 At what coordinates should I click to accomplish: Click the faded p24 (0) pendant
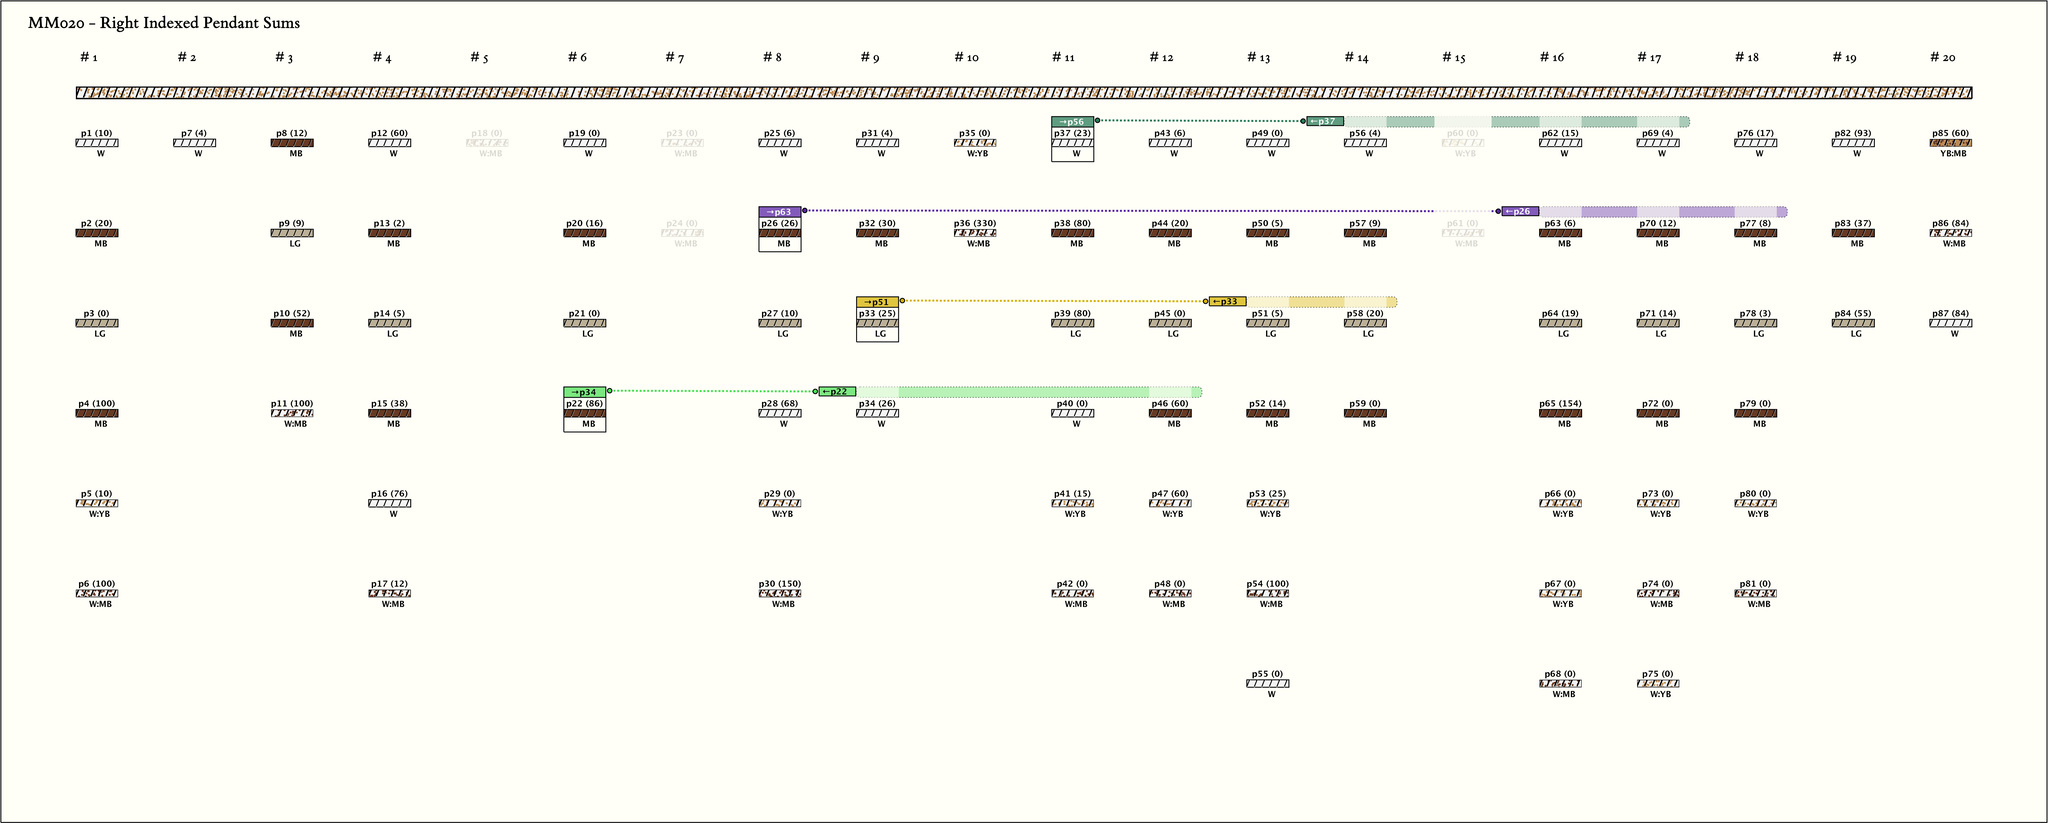click(x=682, y=233)
